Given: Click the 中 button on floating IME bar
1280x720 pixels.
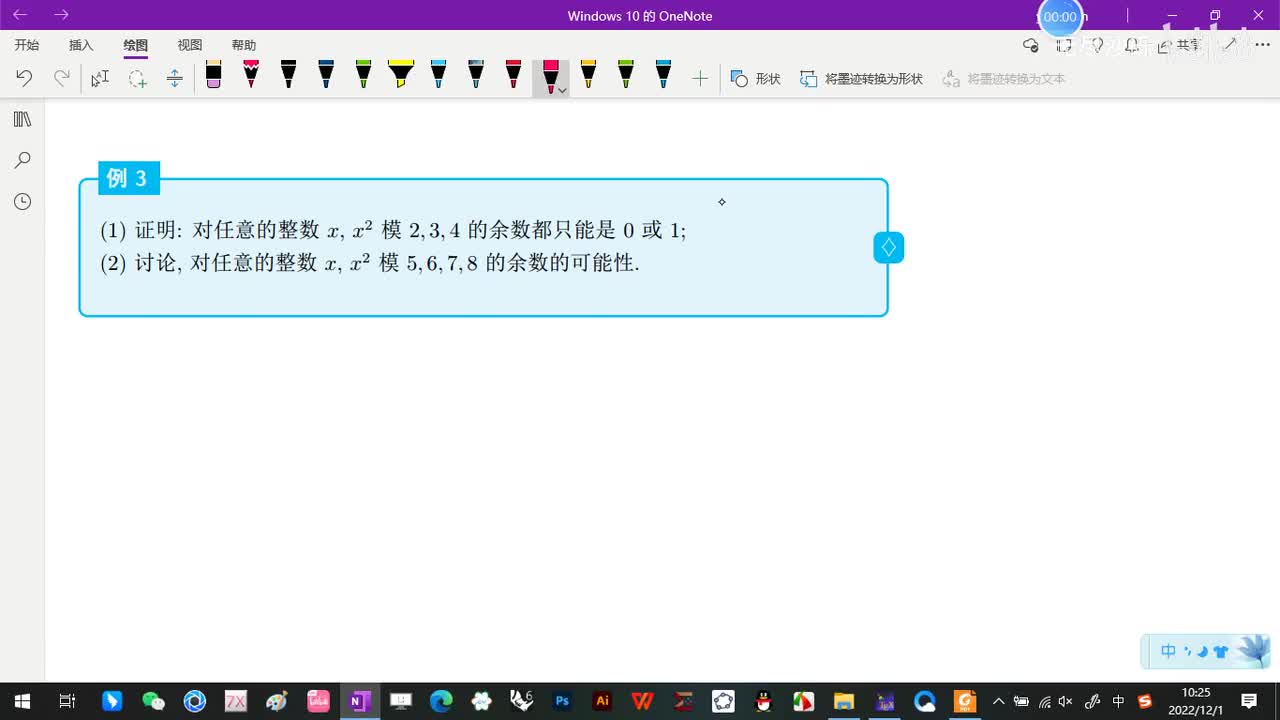Looking at the screenshot, I should coord(1168,652).
